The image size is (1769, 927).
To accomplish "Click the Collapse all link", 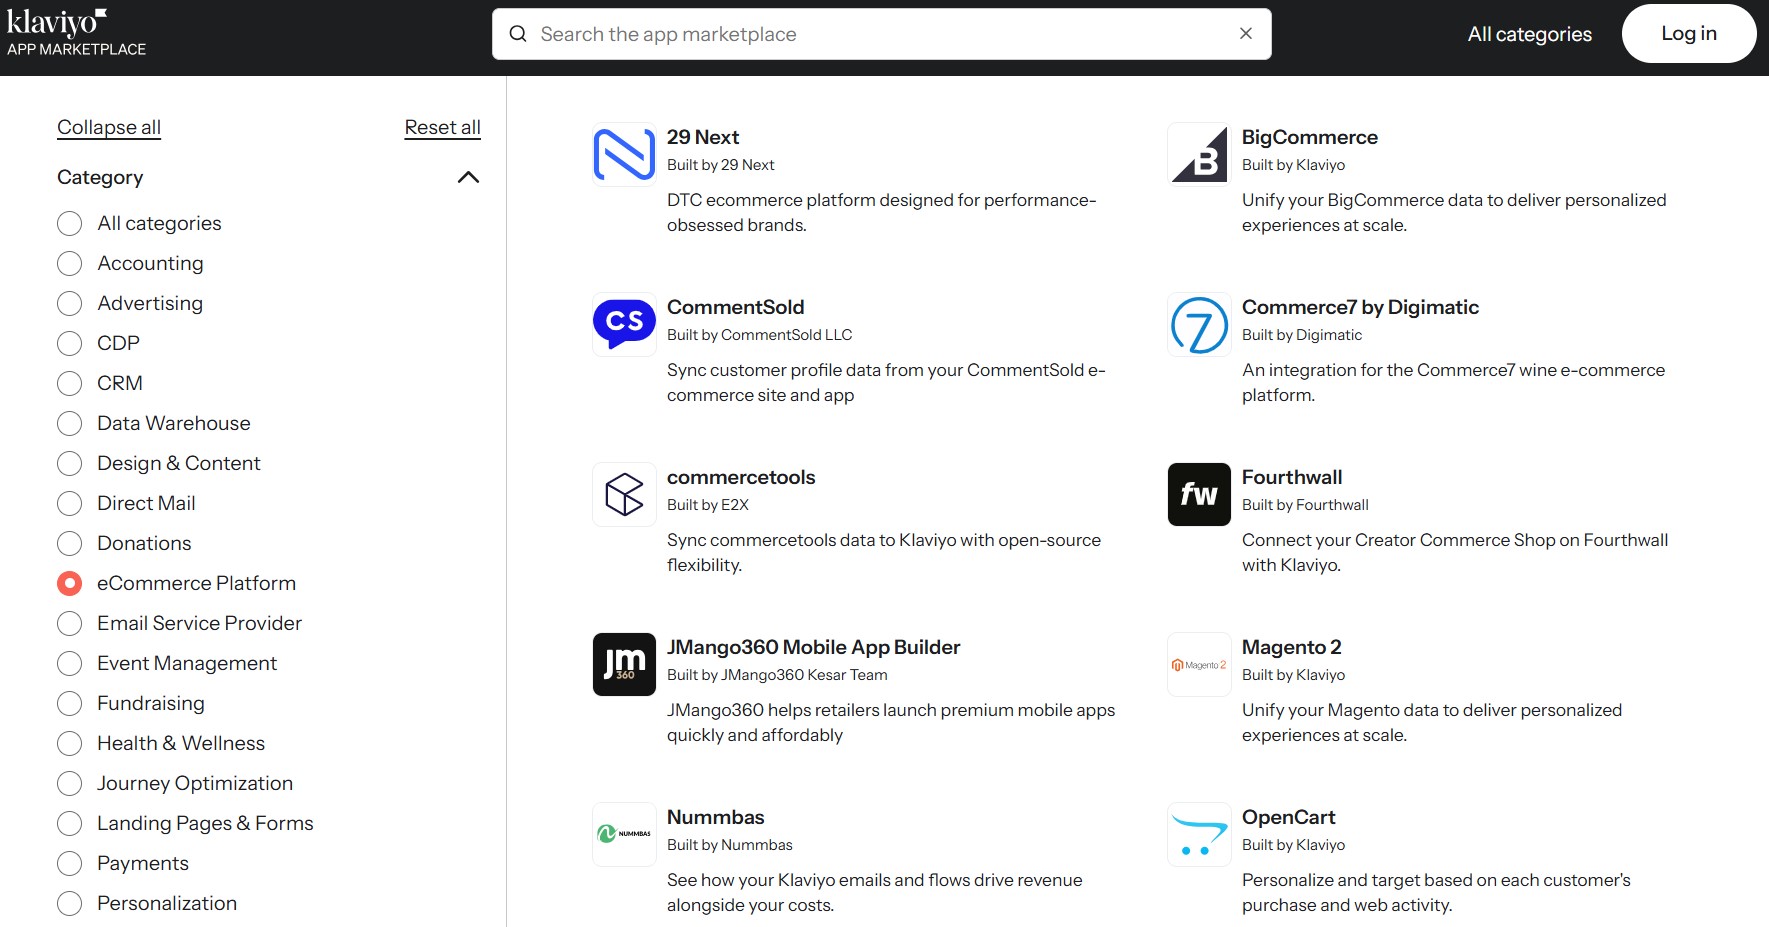I will [109, 127].
